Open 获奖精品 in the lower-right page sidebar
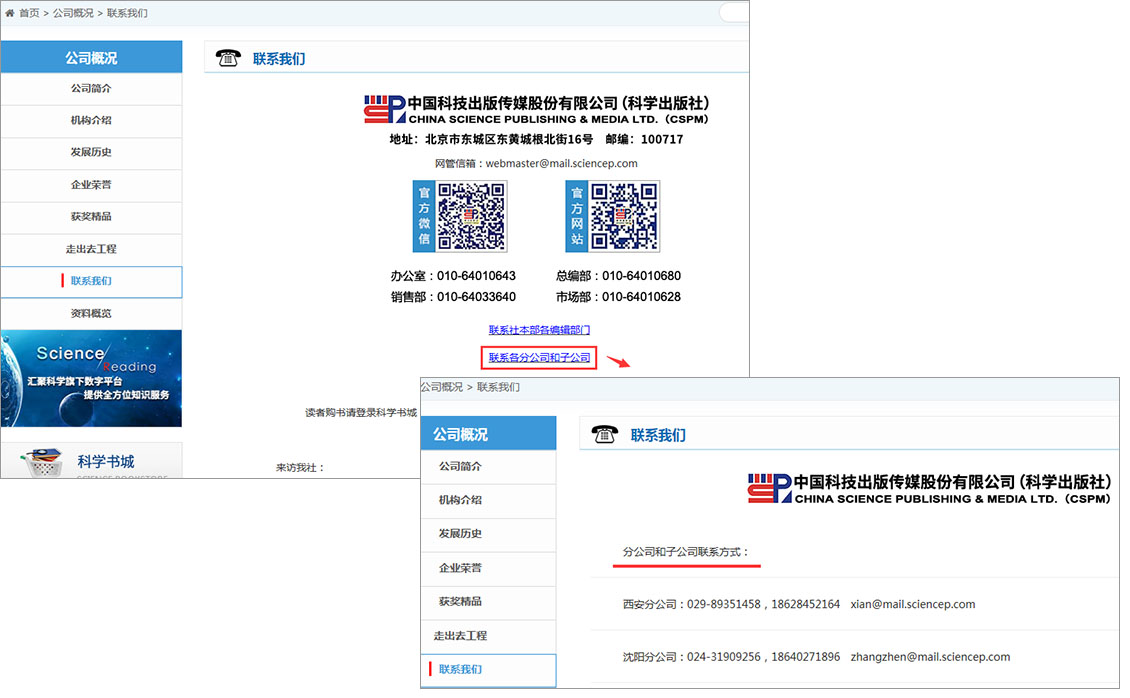 (489, 602)
